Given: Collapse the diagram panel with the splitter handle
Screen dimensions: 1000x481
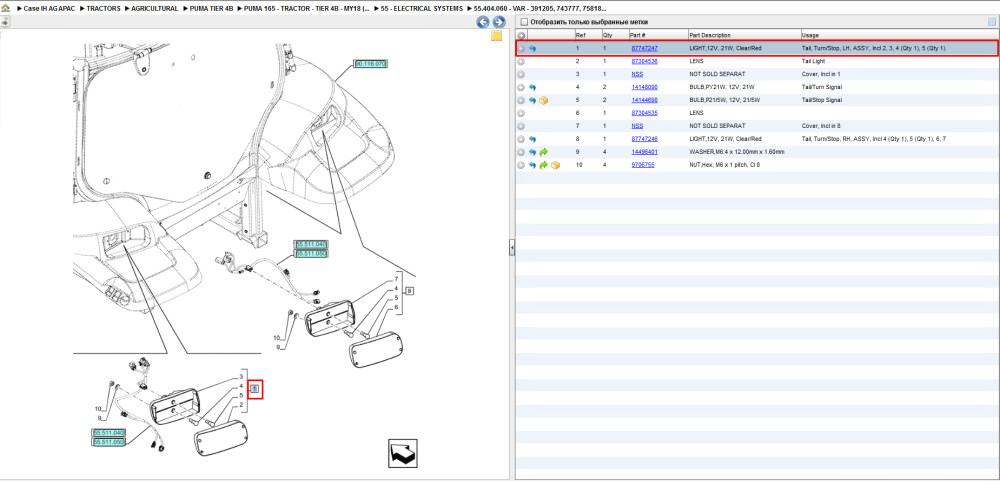Looking at the screenshot, I should click(x=511, y=248).
